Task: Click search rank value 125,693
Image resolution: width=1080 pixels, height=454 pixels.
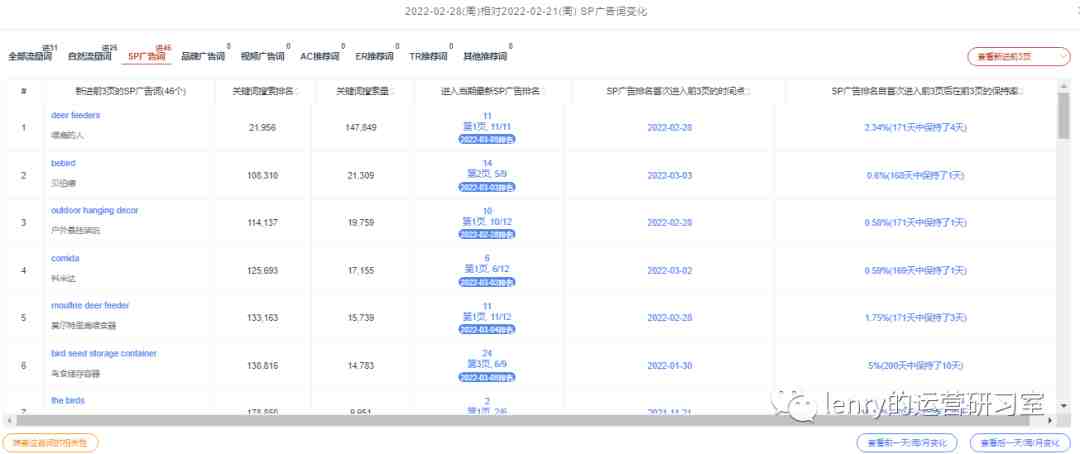Action: [262, 271]
